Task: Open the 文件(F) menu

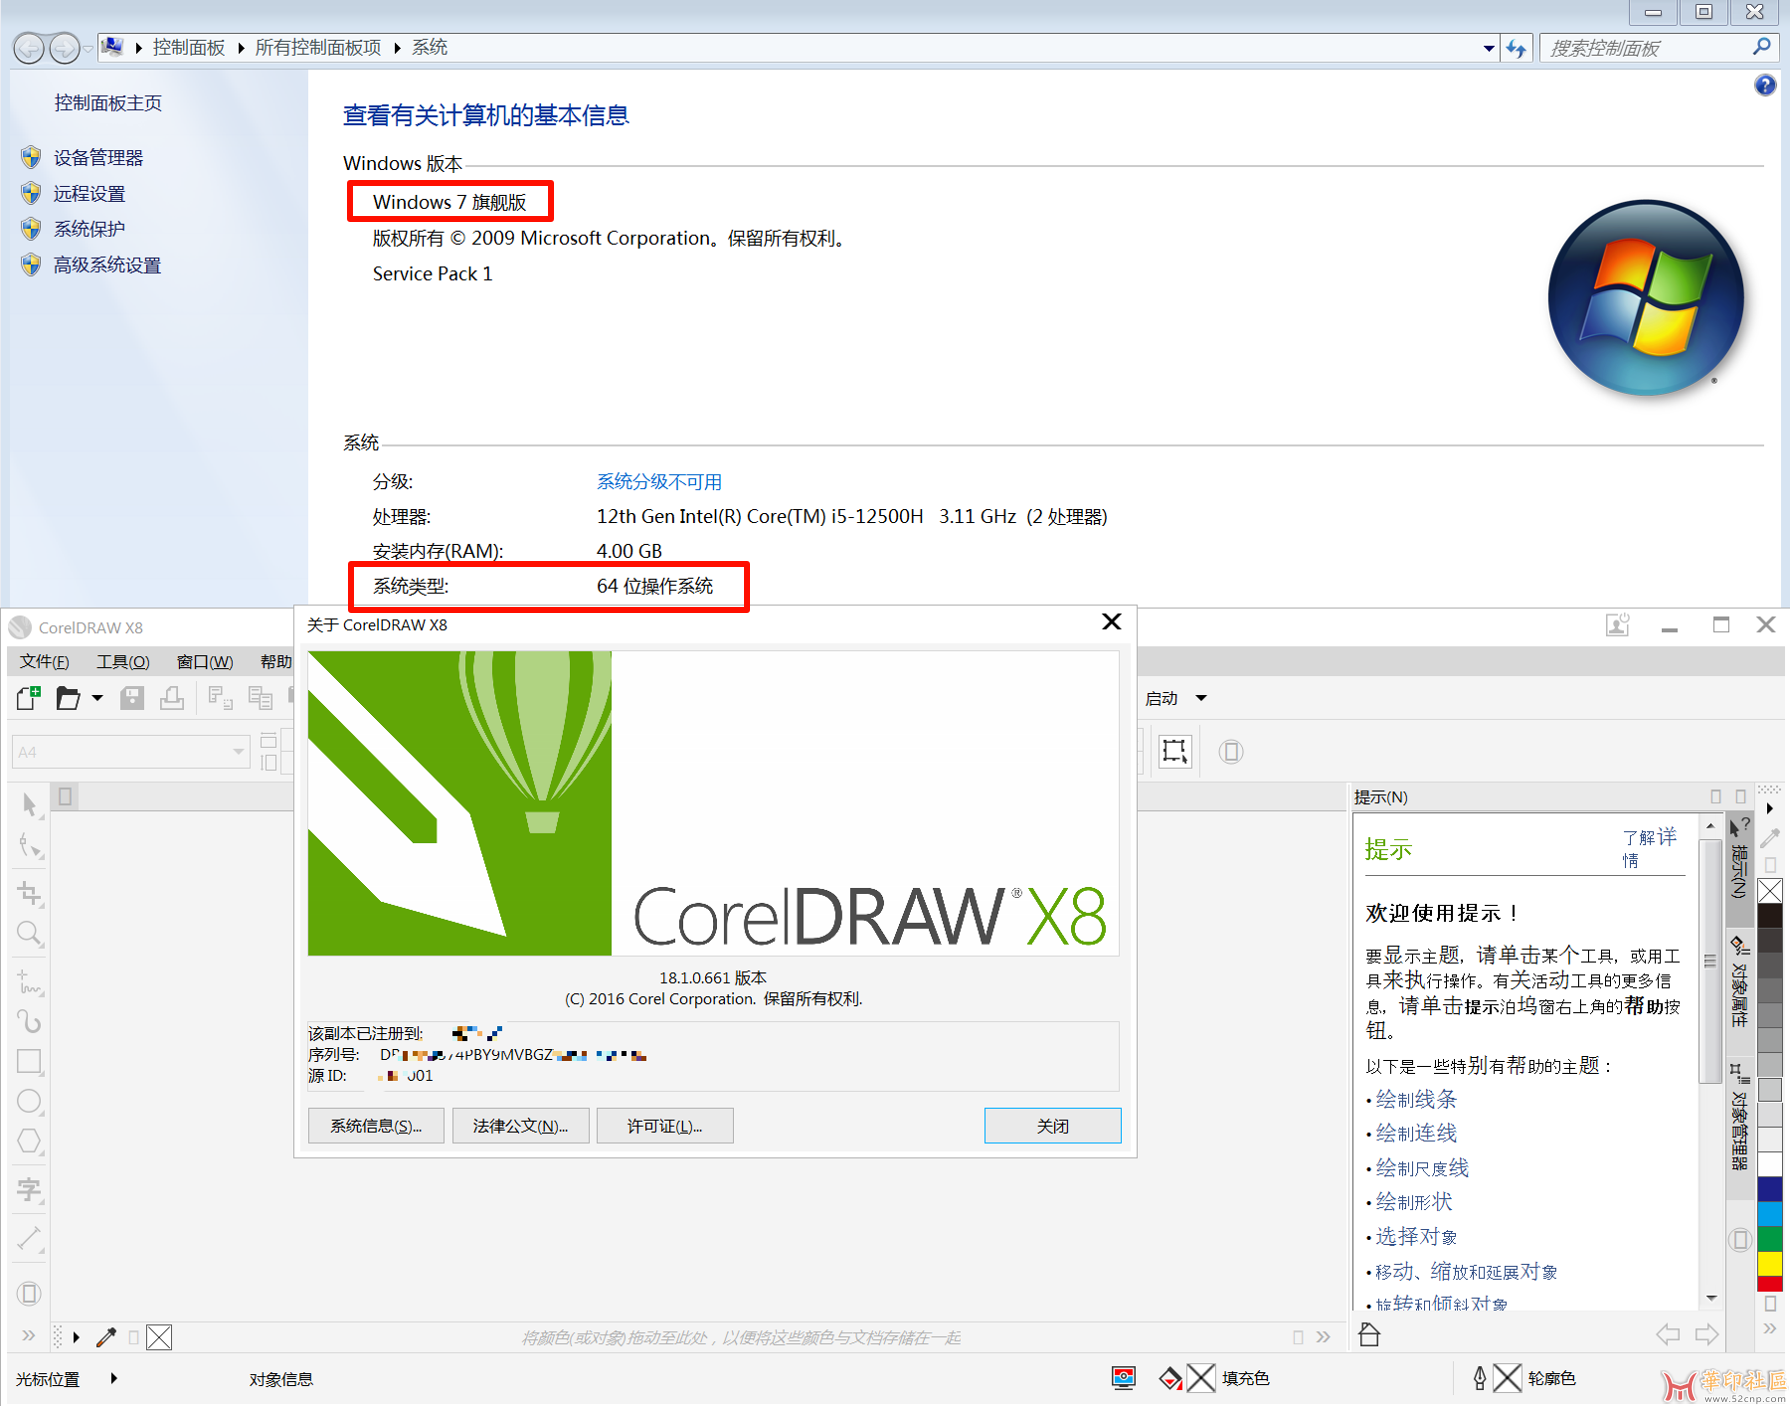Action: point(44,662)
